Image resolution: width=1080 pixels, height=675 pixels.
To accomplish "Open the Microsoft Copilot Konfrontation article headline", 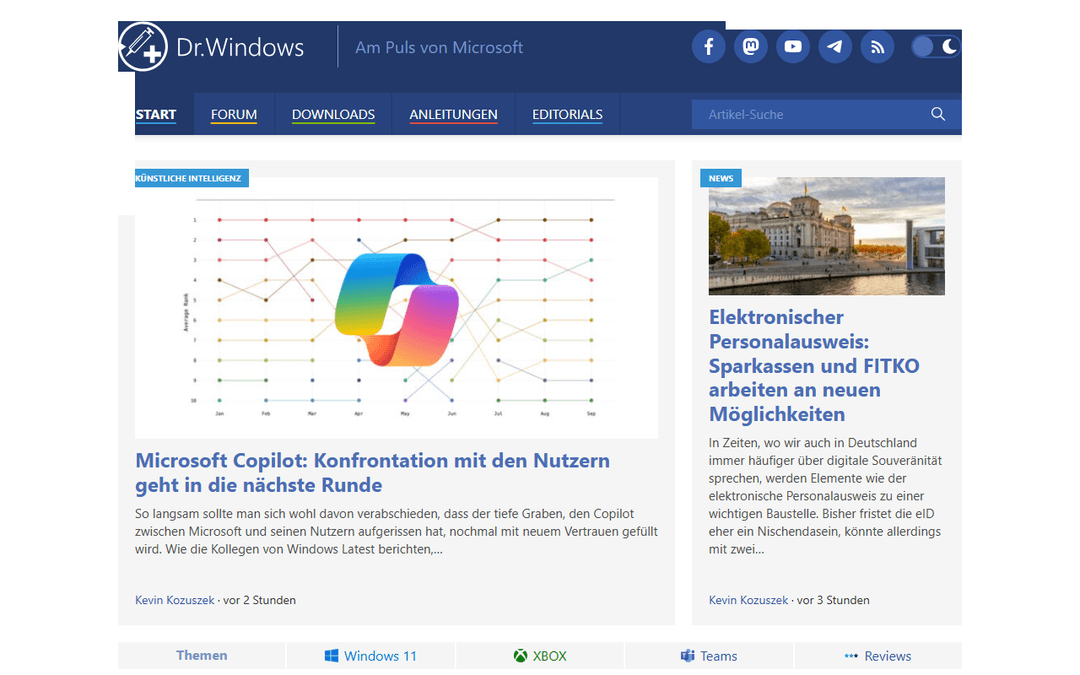I will click(372, 472).
